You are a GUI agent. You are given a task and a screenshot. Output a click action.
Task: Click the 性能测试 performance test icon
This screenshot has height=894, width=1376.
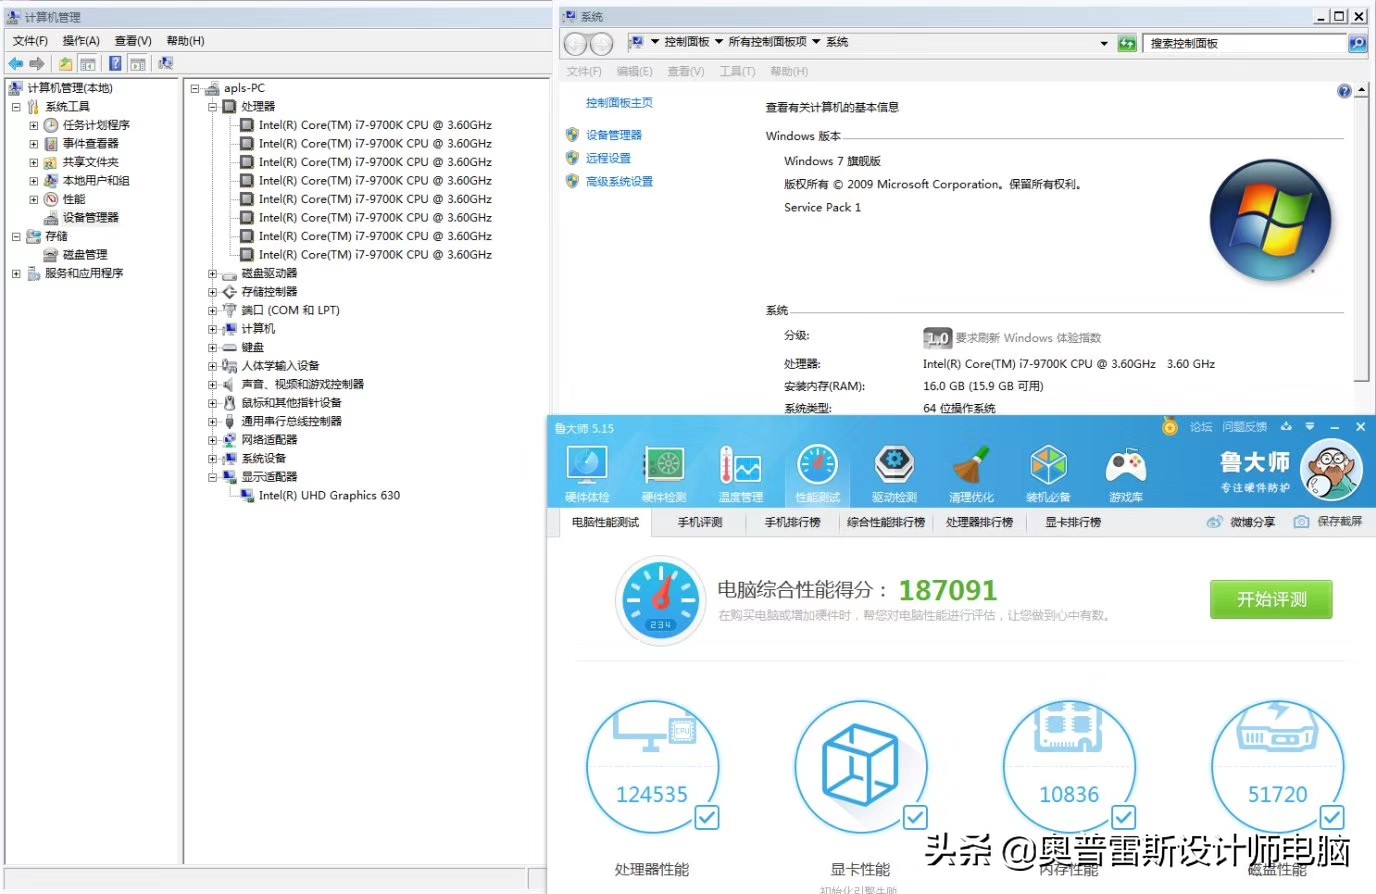[817, 470]
